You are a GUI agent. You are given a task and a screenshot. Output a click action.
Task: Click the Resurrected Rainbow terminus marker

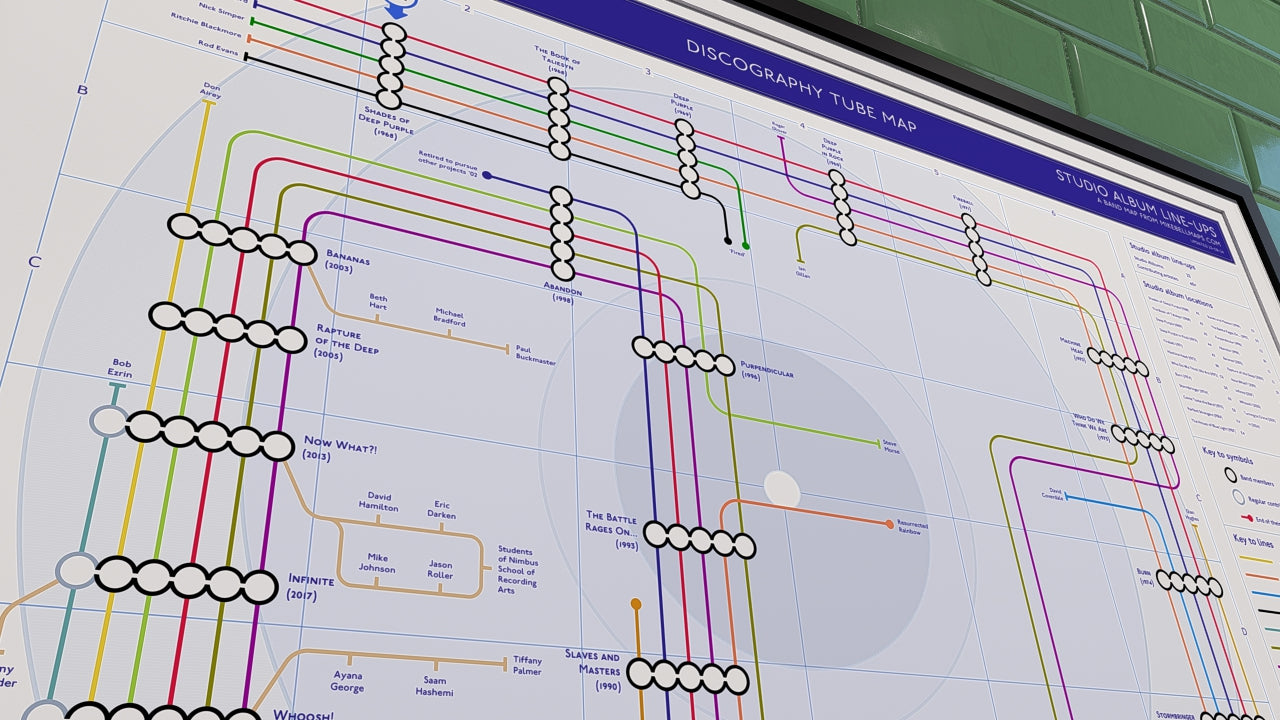890,522
